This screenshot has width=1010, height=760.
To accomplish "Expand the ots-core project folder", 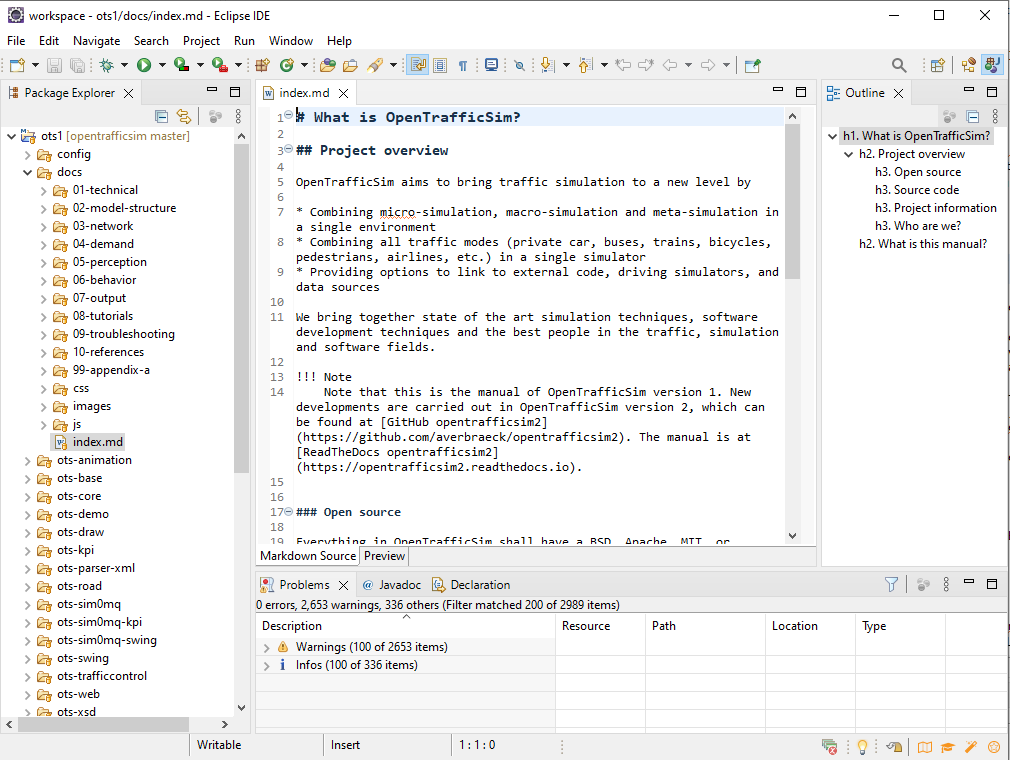I will (x=28, y=497).
